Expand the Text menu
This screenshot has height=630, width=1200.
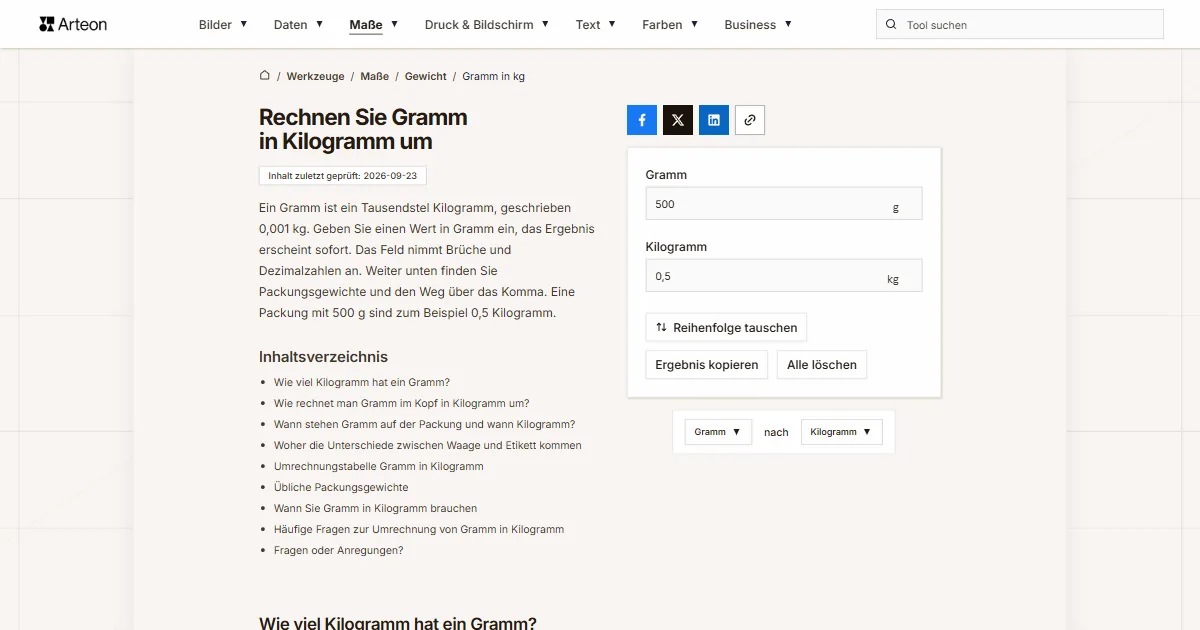(x=596, y=25)
